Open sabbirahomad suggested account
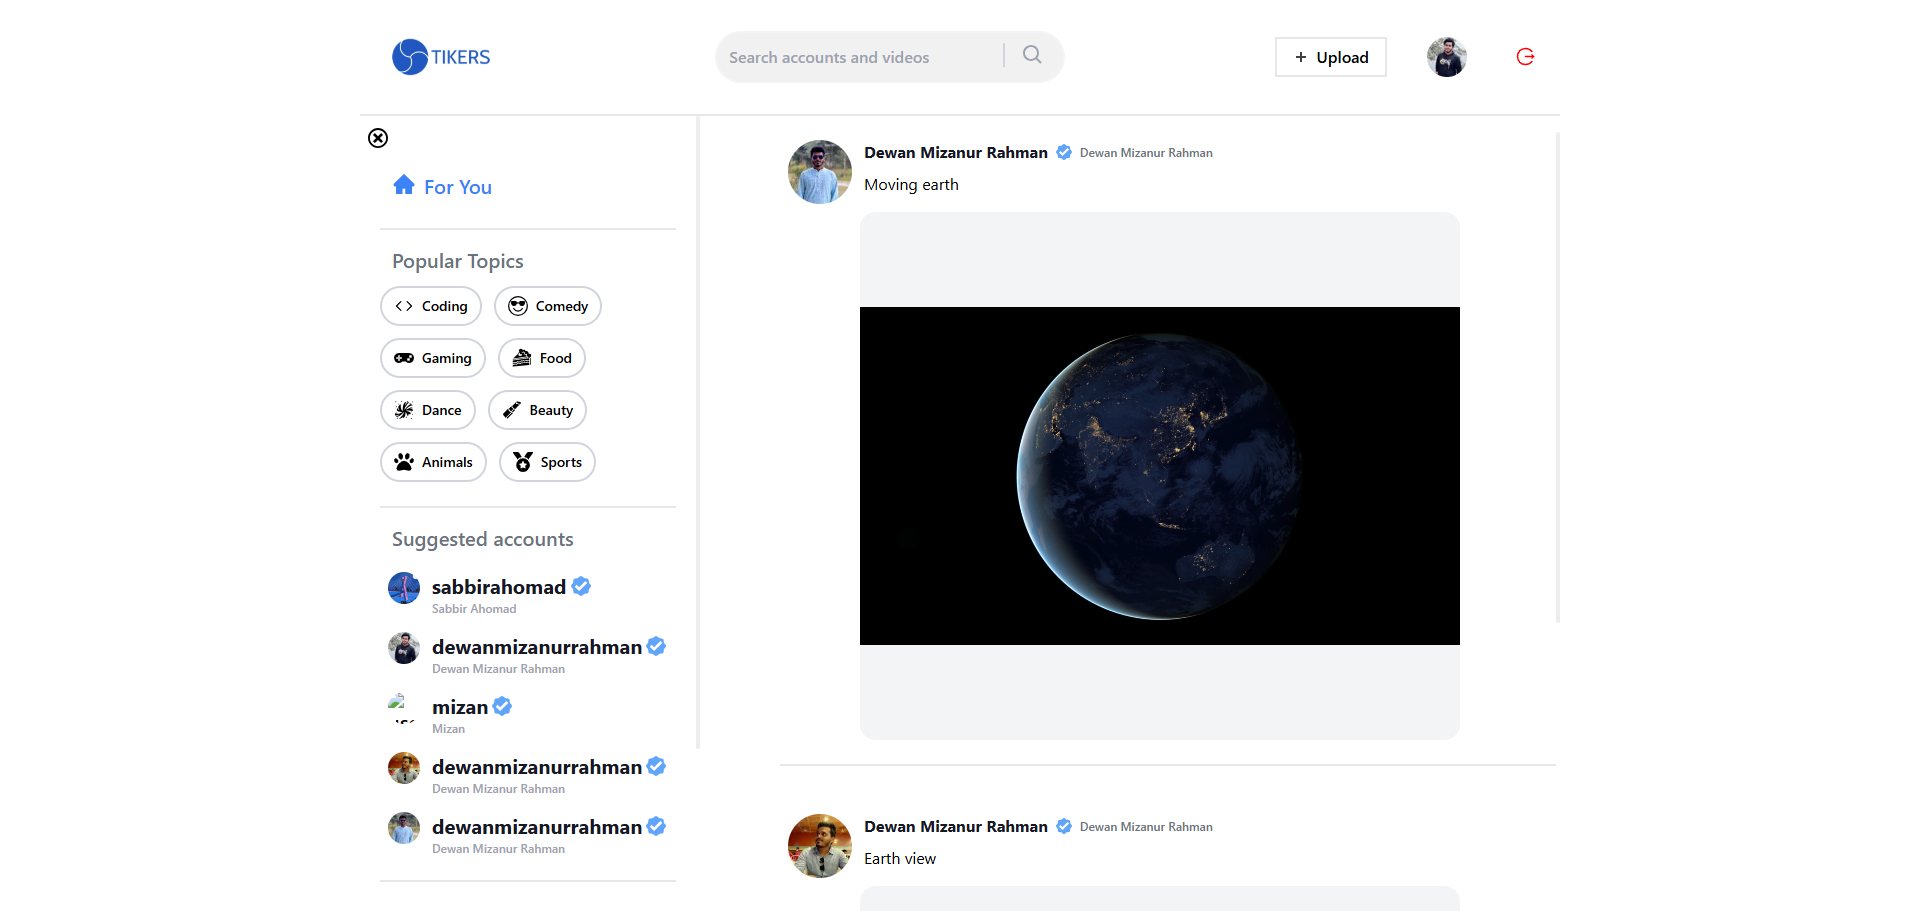Viewport: 1920px width, 911px height. [x=498, y=587]
